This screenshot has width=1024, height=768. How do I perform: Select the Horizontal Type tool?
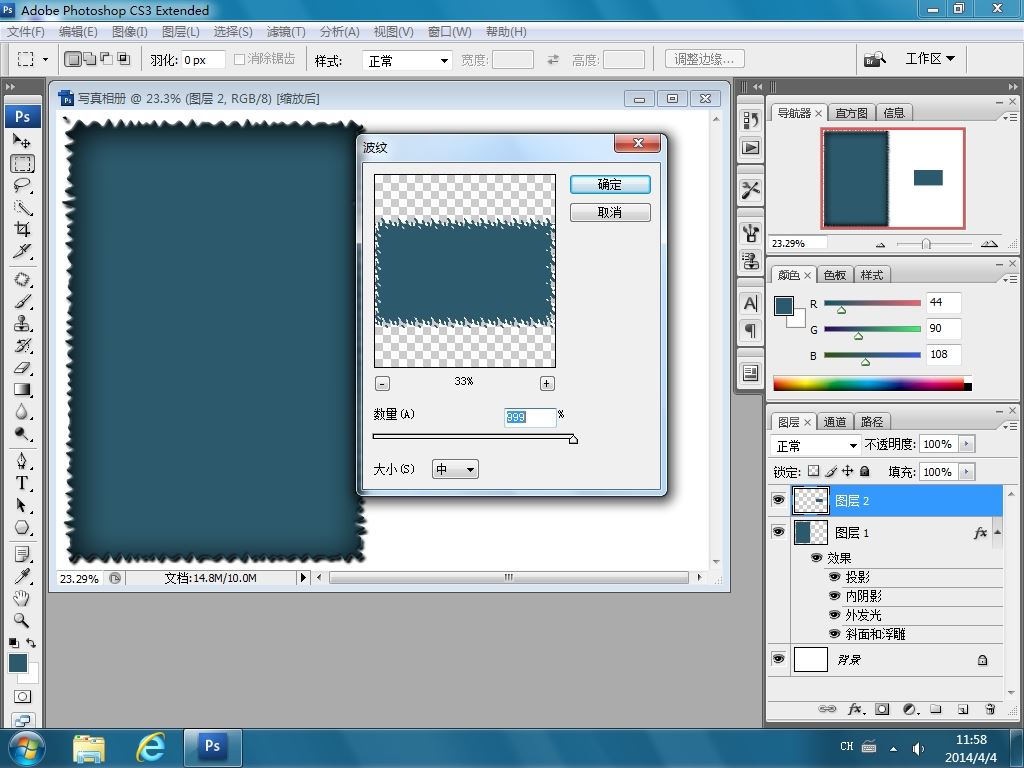pyautogui.click(x=22, y=483)
